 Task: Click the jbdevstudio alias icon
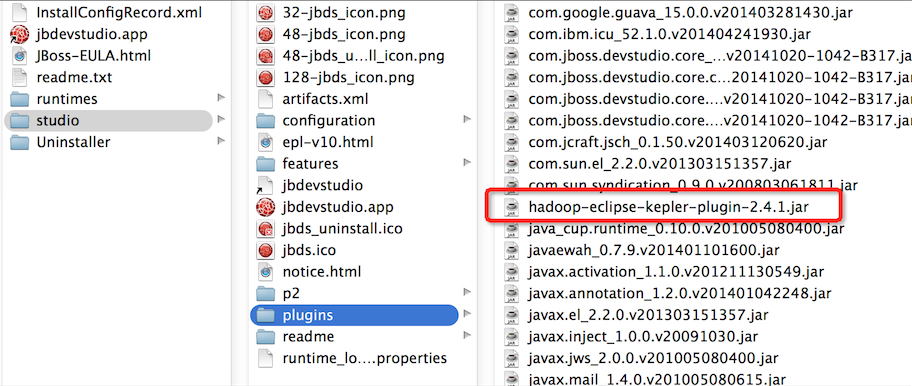pos(265,185)
